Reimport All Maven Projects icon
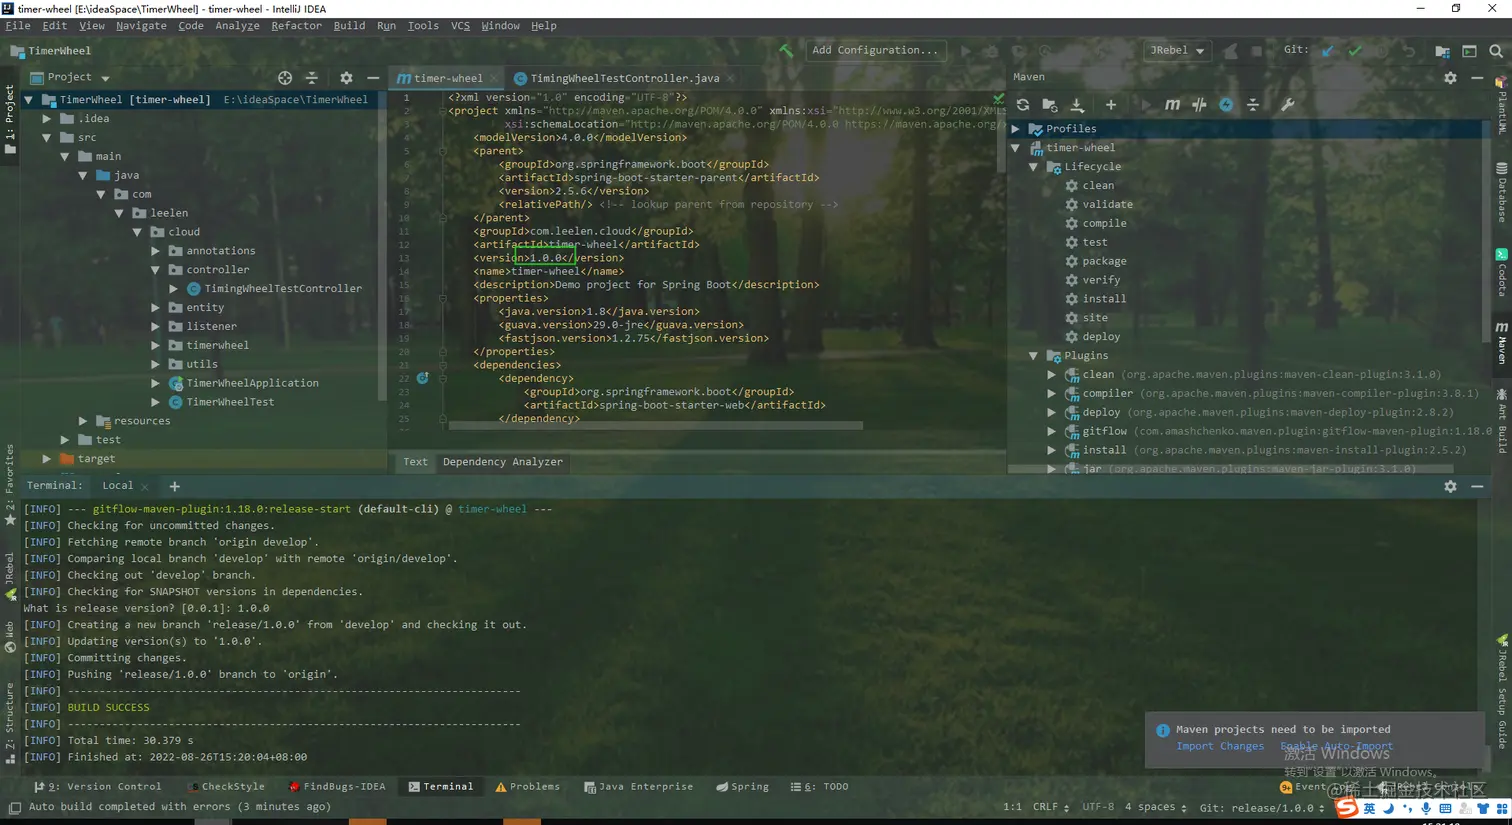 1022,105
